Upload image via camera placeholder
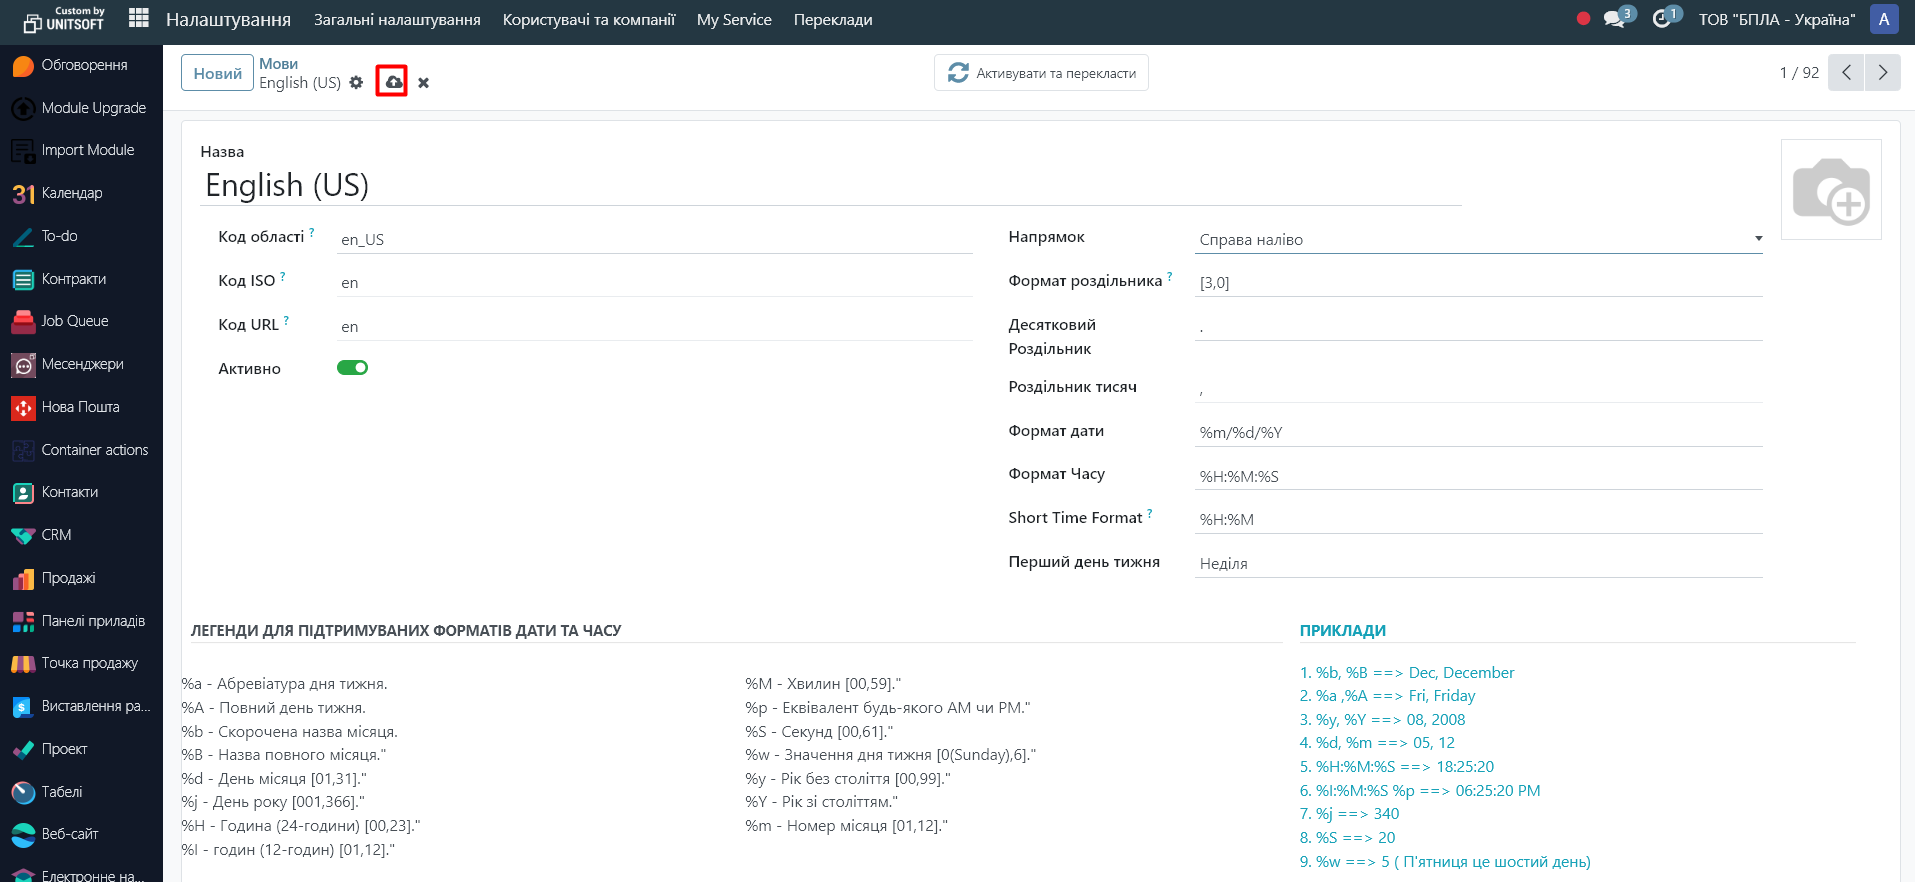1915x882 pixels. coord(1830,190)
